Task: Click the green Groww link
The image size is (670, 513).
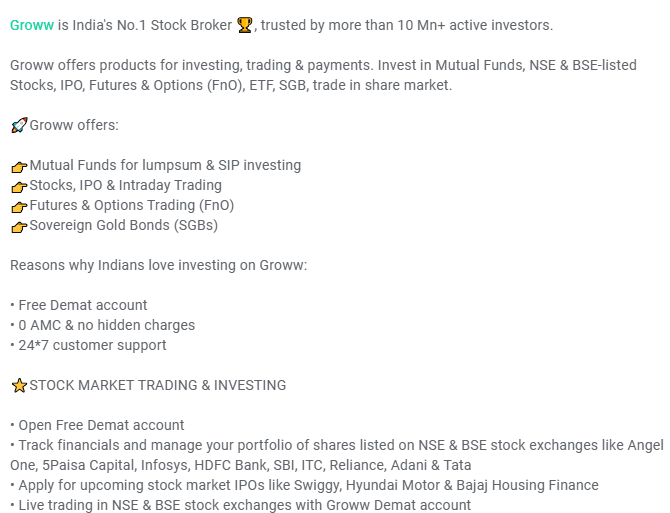Action: (x=31, y=25)
